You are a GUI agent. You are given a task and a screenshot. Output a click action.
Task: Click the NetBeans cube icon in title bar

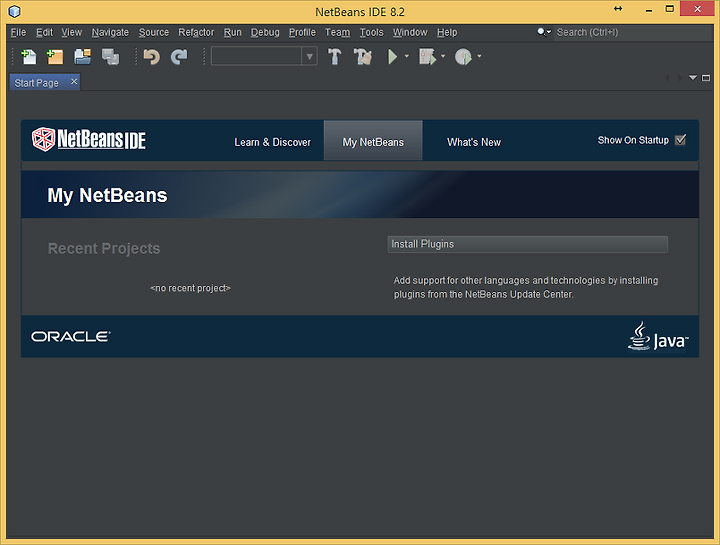(x=15, y=11)
